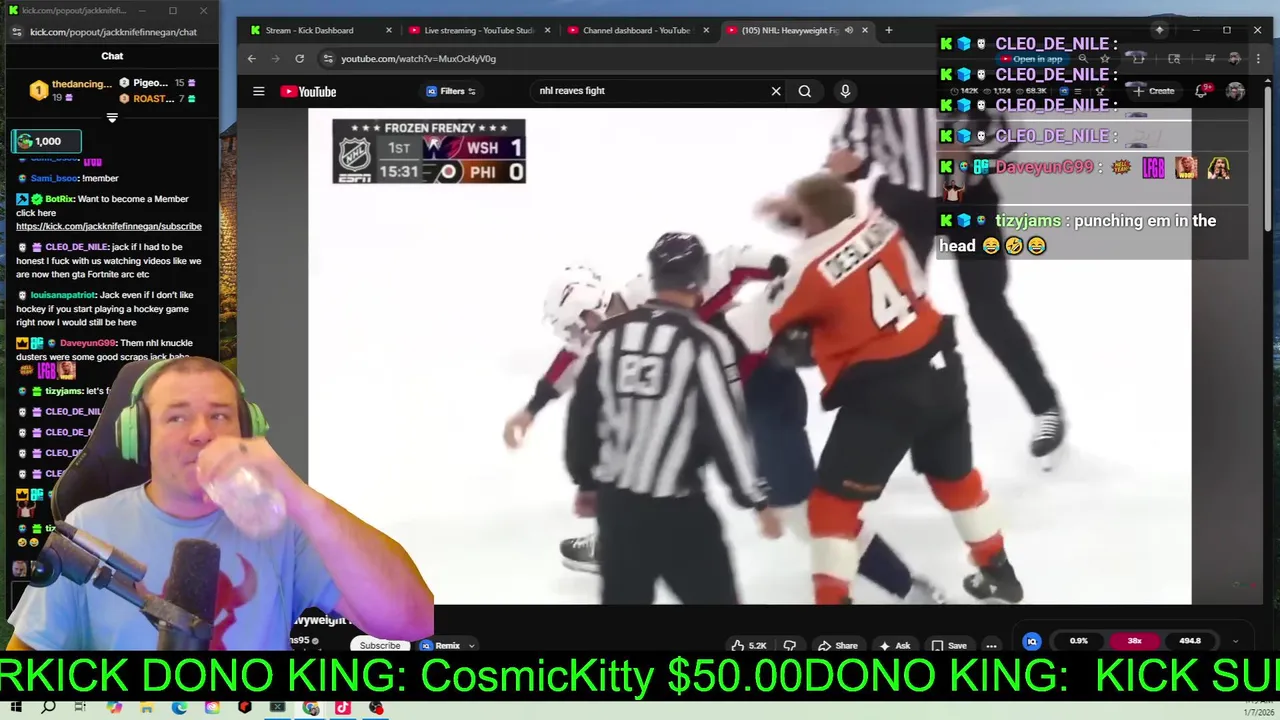Open File Explorer from taskbar

point(146,708)
